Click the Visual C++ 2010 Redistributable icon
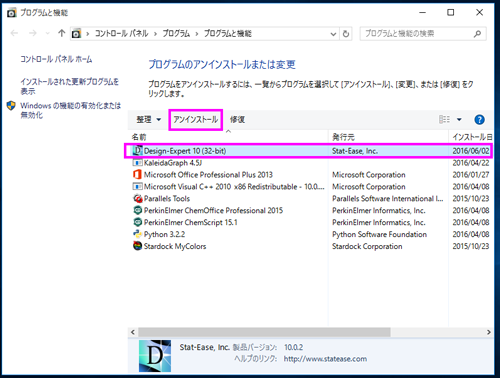 (x=137, y=186)
